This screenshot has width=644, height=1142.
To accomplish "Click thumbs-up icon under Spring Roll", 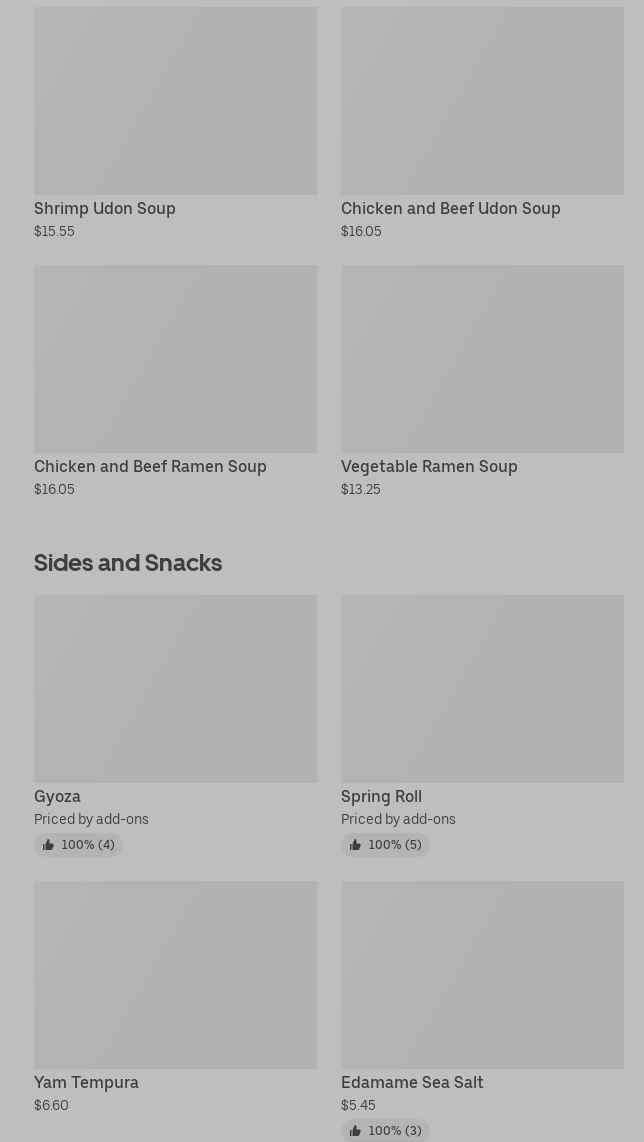I will pos(355,845).
